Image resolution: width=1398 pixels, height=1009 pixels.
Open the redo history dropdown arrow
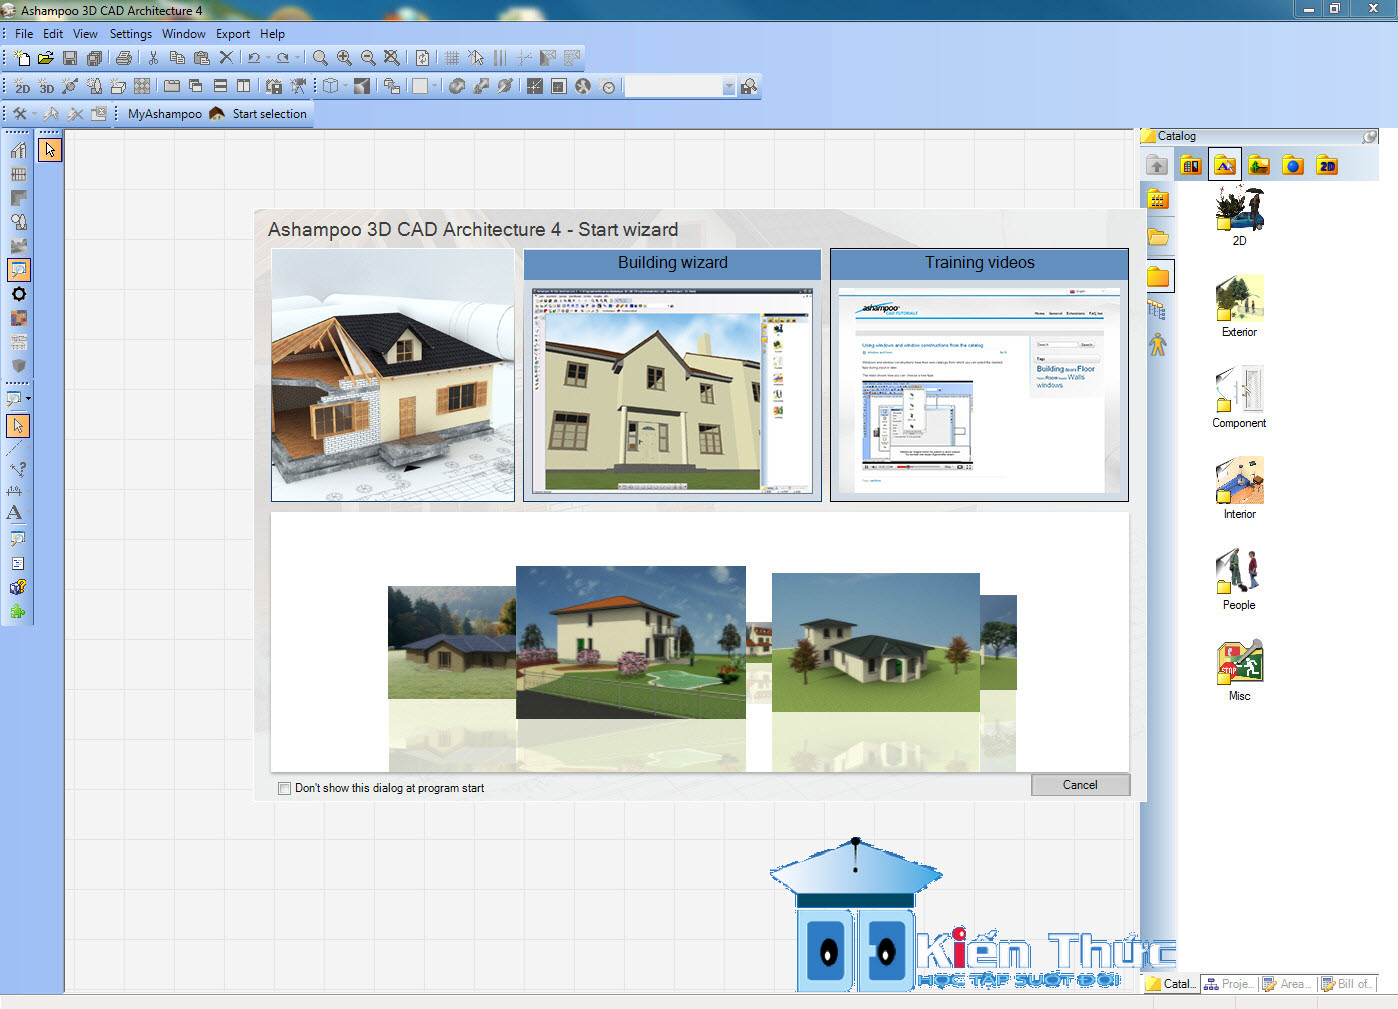[x=298, y=58]
